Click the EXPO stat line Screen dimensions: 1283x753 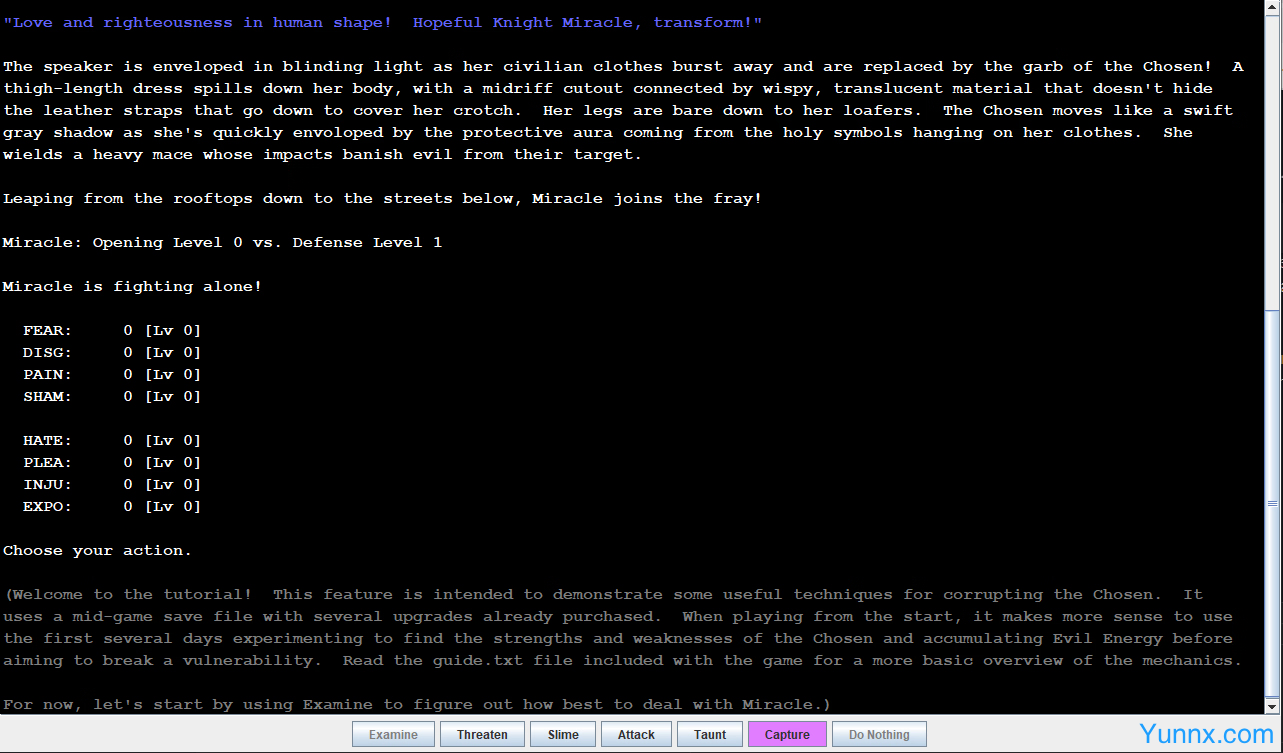click(x=112, y=507)
